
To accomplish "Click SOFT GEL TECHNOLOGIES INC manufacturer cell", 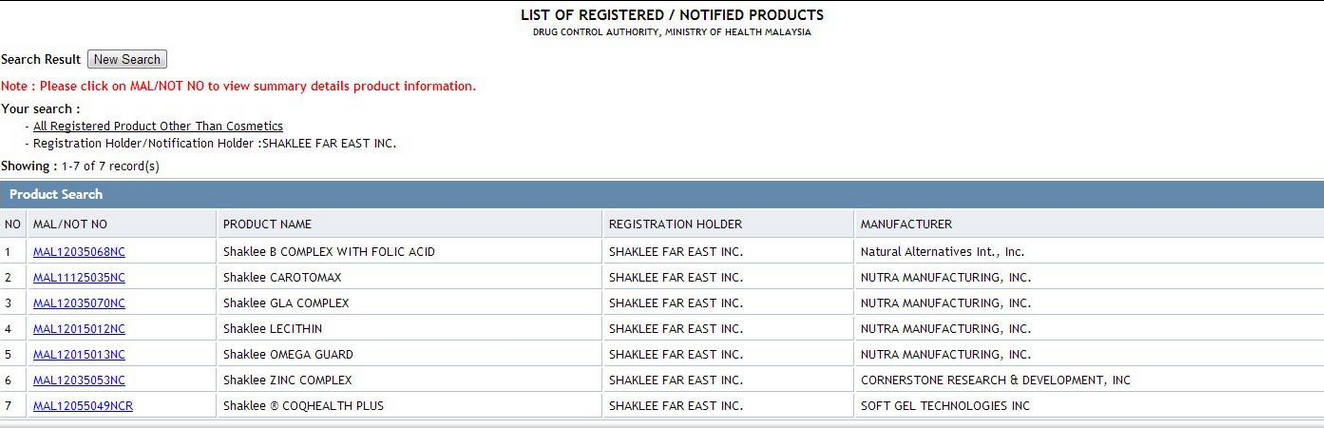I will pyautogui.click(x=945, y=406).
